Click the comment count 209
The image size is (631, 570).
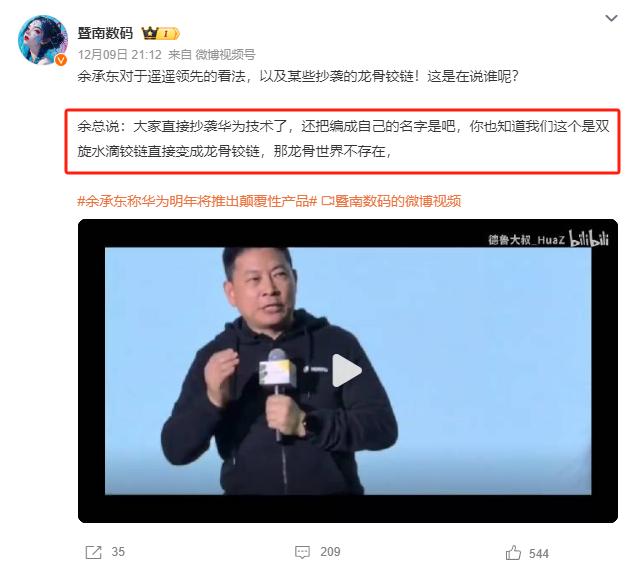pyautogui.click(x=330, y=551)
